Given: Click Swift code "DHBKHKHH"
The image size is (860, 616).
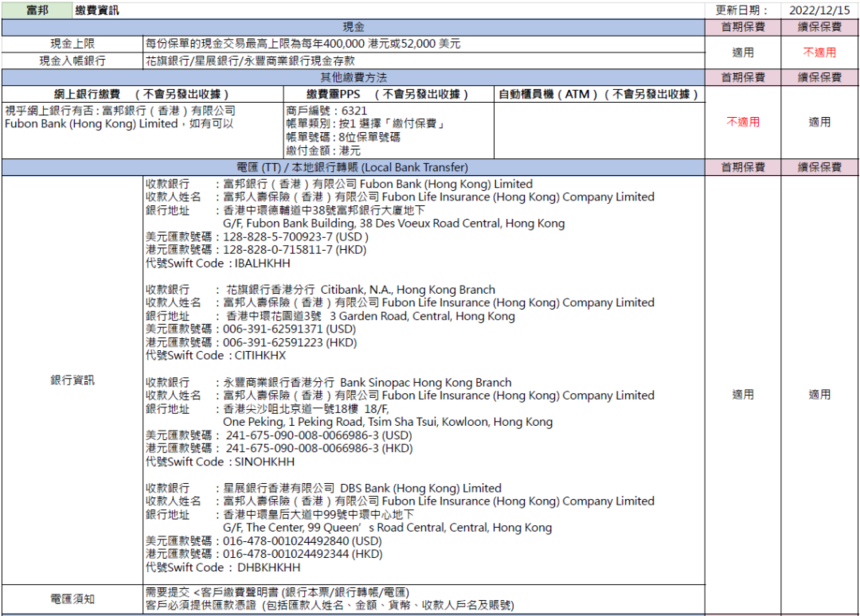Looking at the screenshot, I should [269, 568].
